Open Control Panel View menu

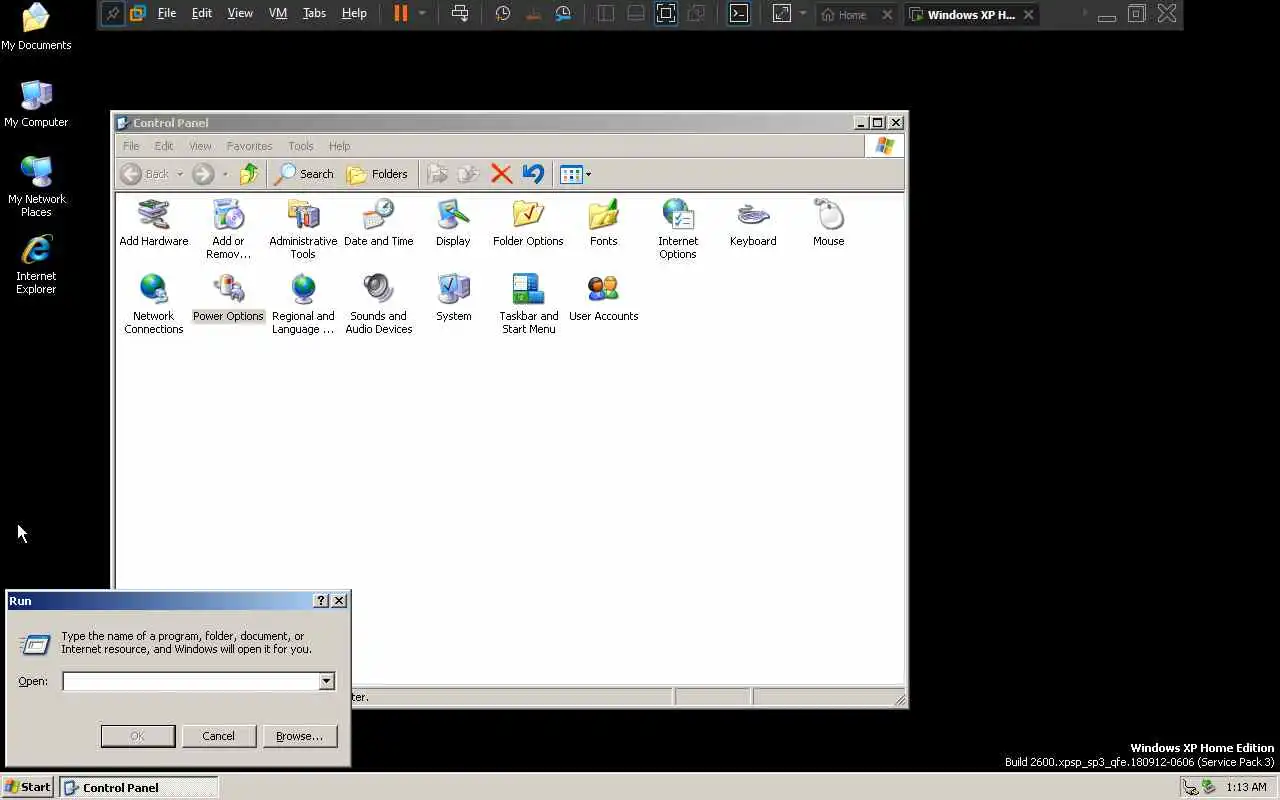pyautogui.click(x=200, y=146)
